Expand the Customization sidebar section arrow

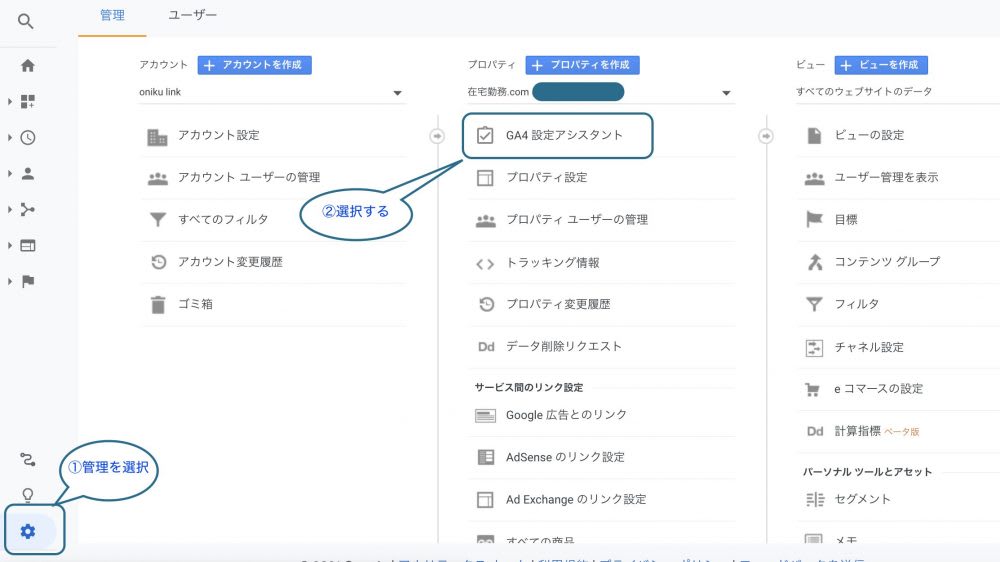point(10,101)
